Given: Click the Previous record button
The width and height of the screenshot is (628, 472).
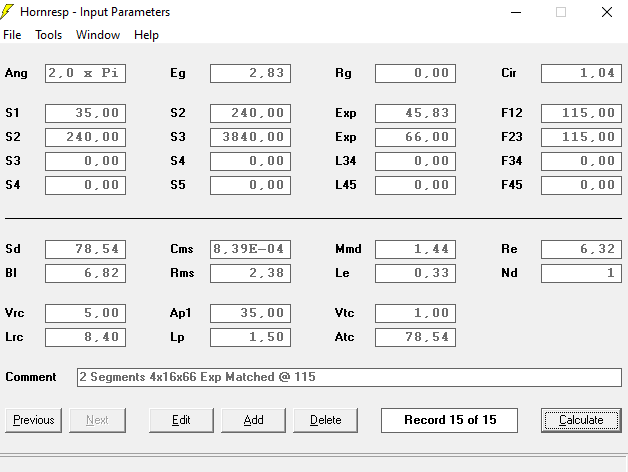Looking at the screenshot, I should (34, 420).
